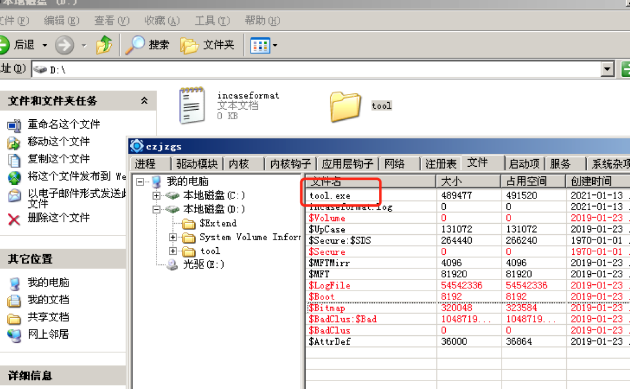The height and width of the screenshot is (389, 630).
Task: Open the 工具(T) menu
Action: tap(212, 20)
